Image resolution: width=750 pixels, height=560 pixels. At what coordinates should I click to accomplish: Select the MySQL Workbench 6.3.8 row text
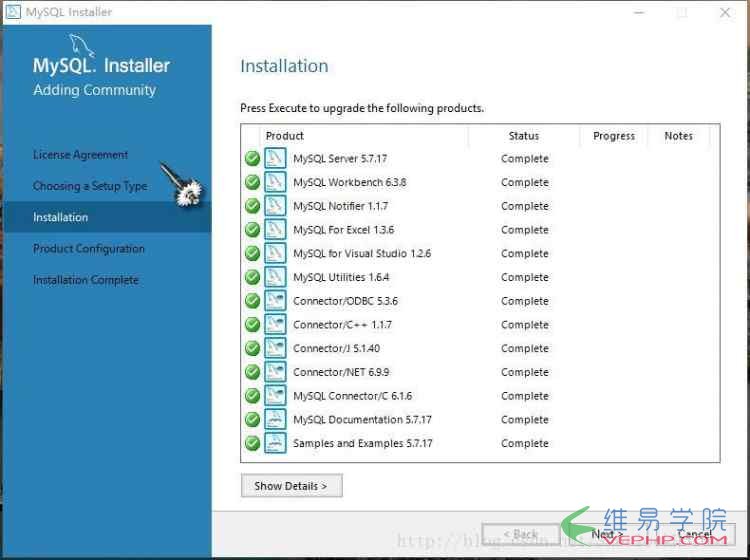tap(350, 182)
